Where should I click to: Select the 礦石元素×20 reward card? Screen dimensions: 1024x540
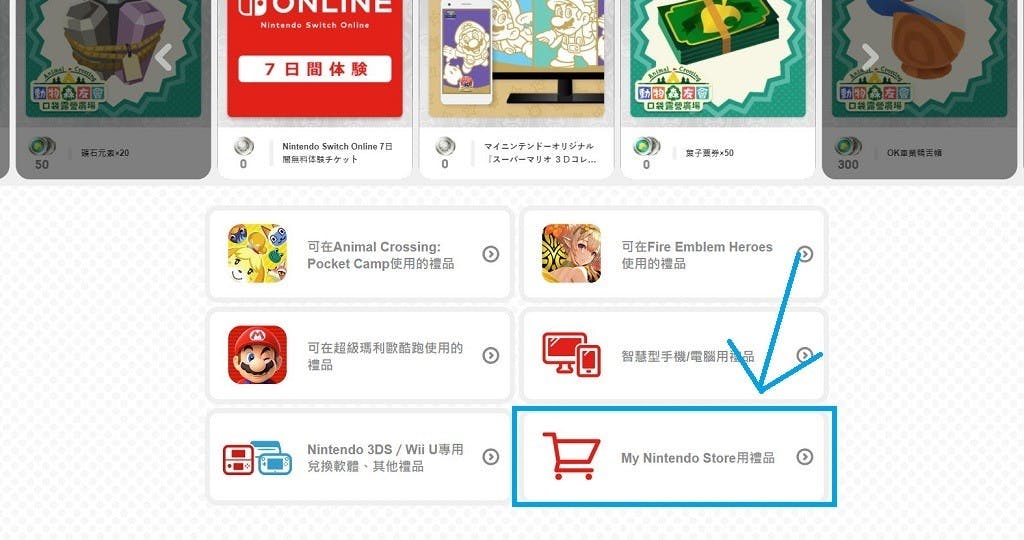point(114,89)
